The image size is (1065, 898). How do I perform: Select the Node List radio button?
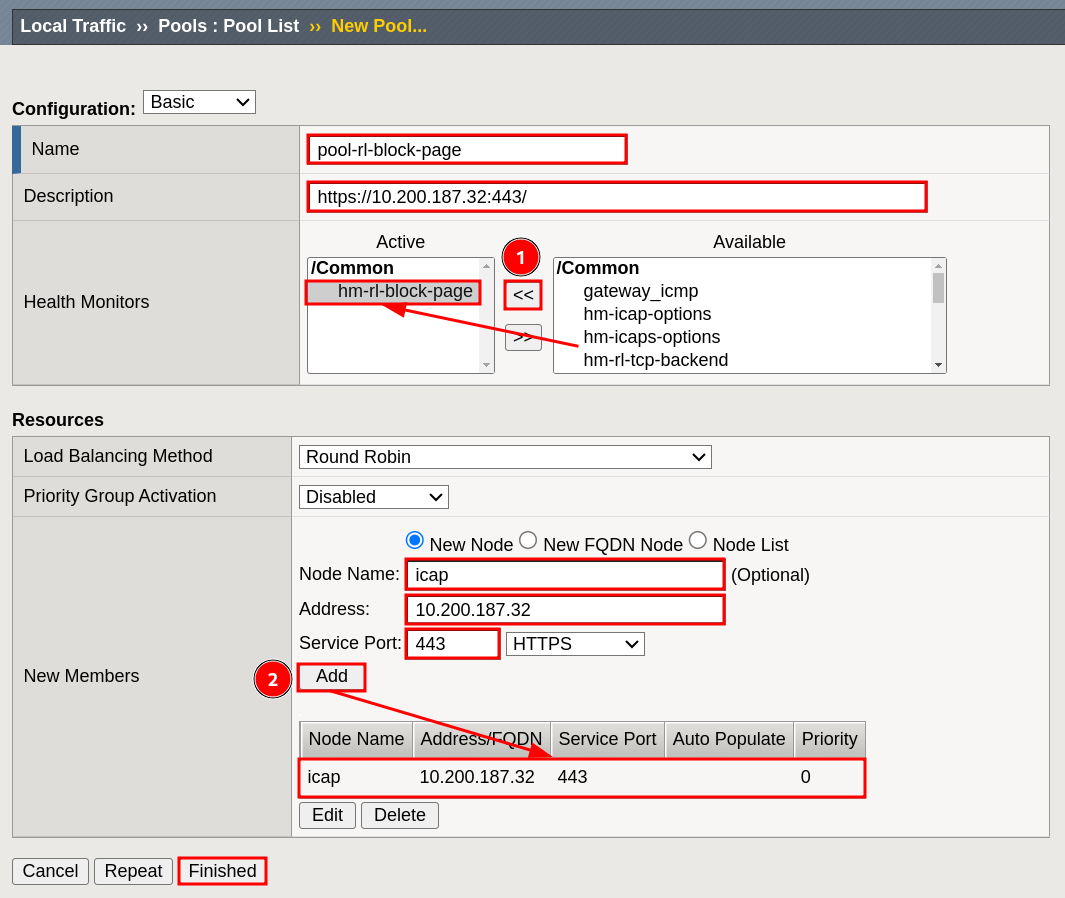[698, 540]
